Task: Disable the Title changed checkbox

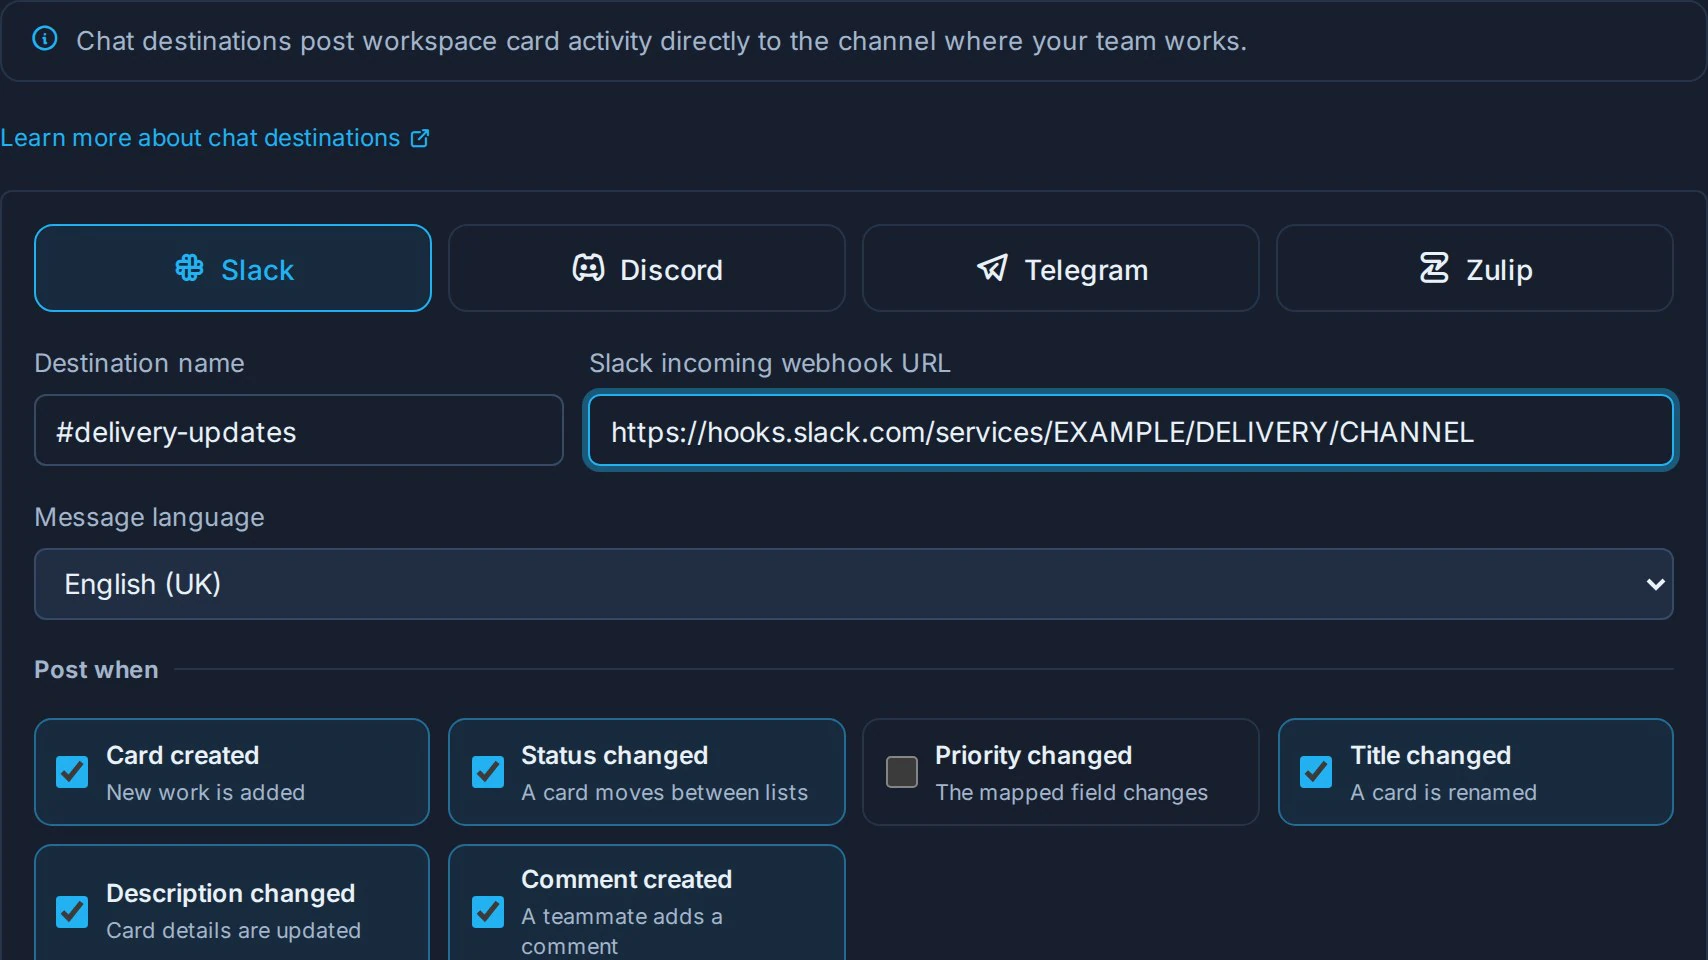Action: click(x=1316, y=772)
